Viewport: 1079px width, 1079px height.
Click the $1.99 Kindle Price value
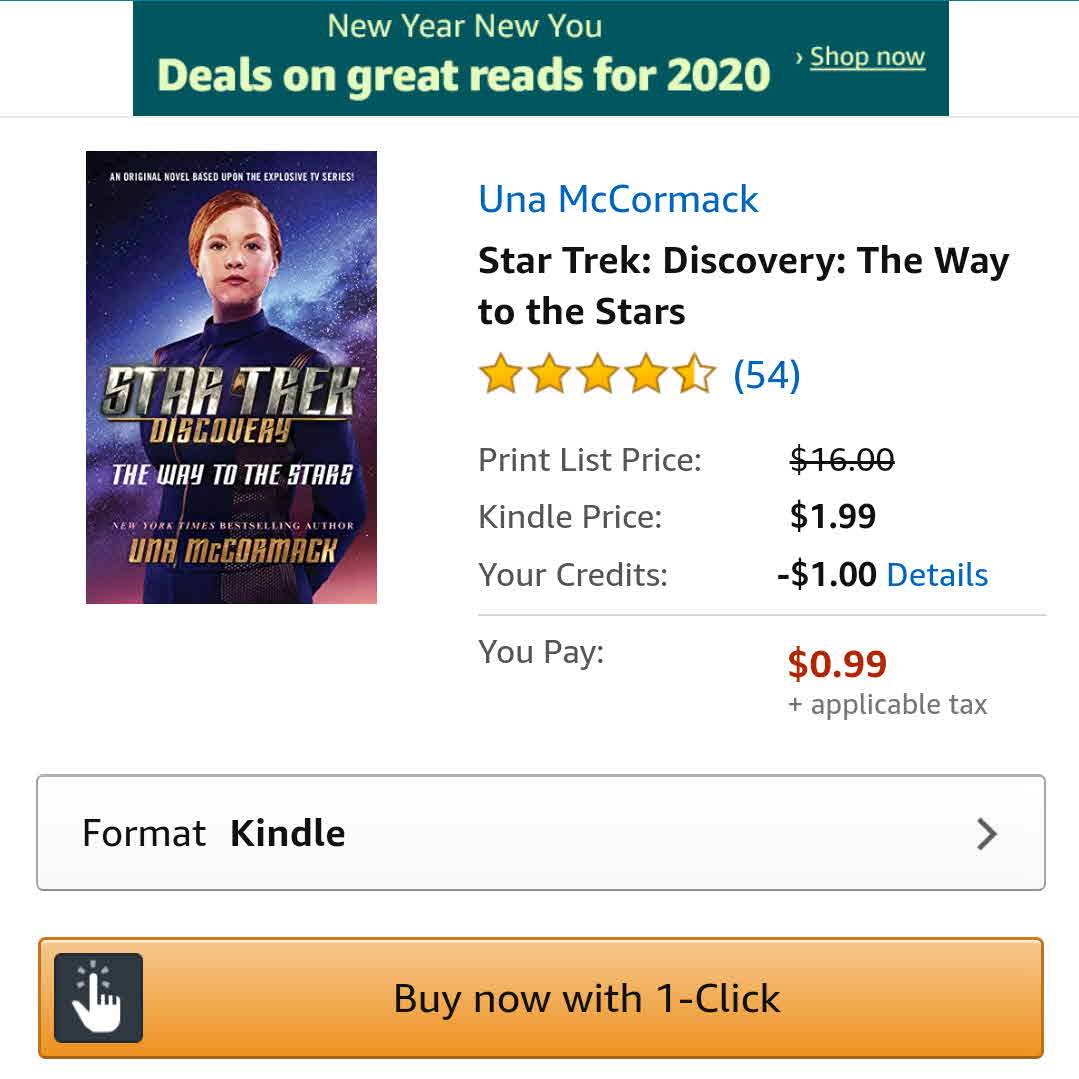pos(833,516)
